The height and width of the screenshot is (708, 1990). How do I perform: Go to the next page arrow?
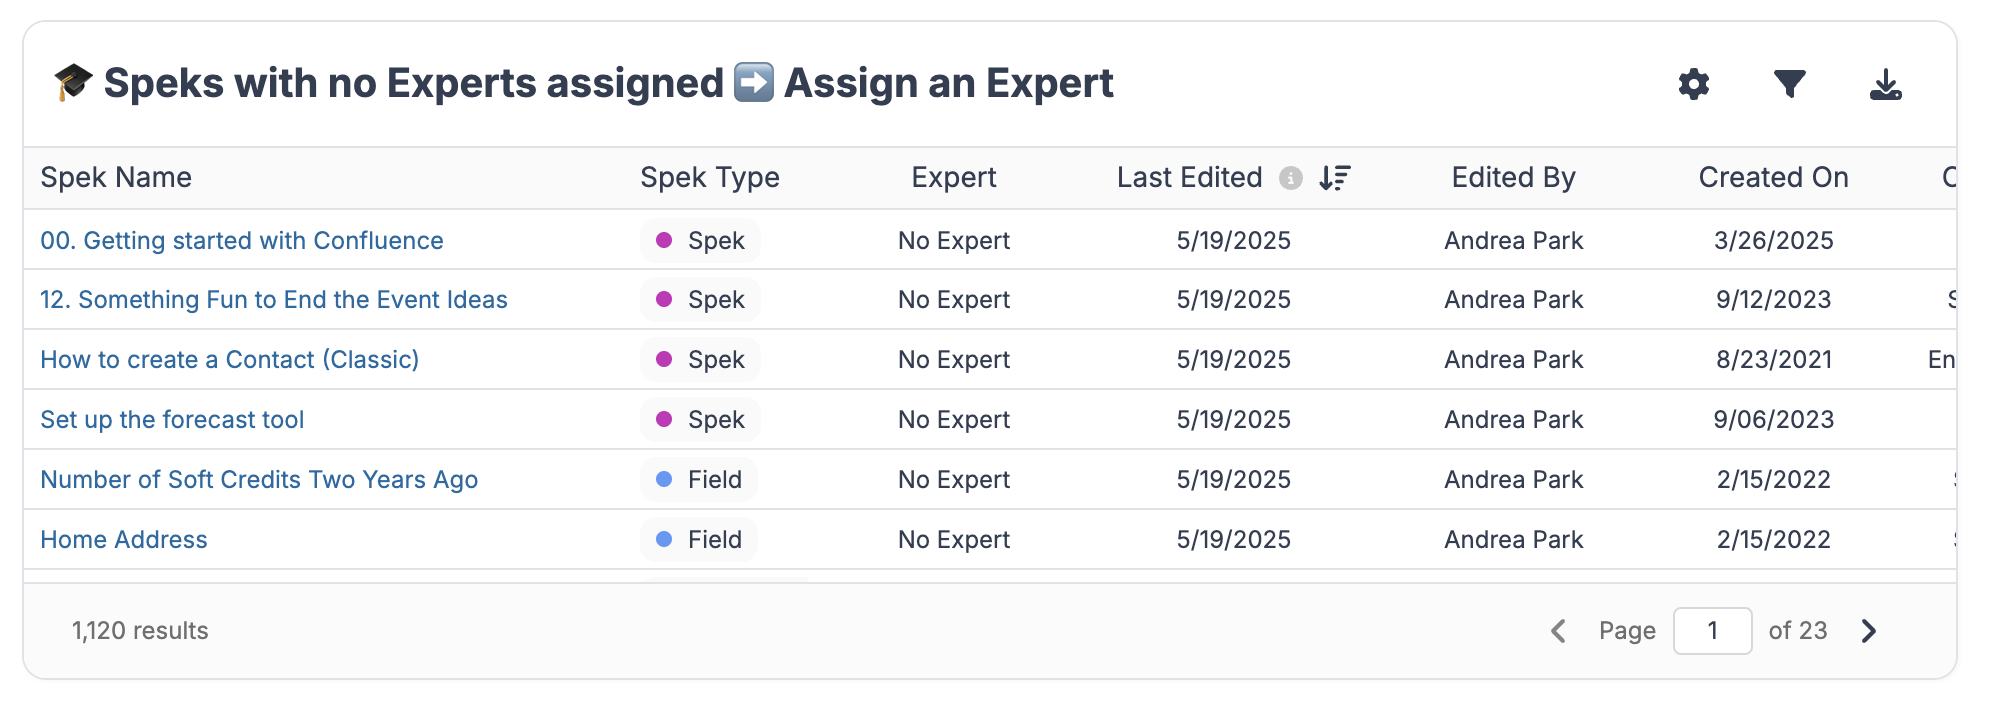click(1868, 631)
